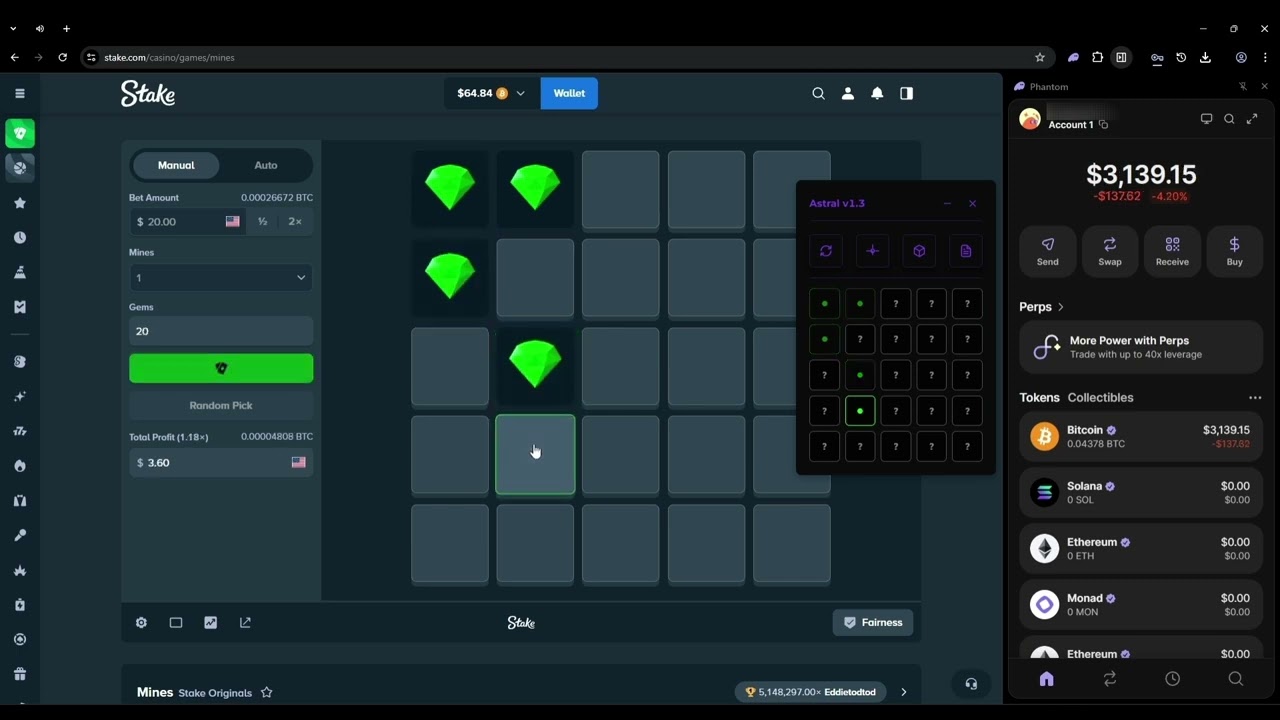Open Stake notifications bell
This screenshot has width=1280, height=720.
[877, 93]
